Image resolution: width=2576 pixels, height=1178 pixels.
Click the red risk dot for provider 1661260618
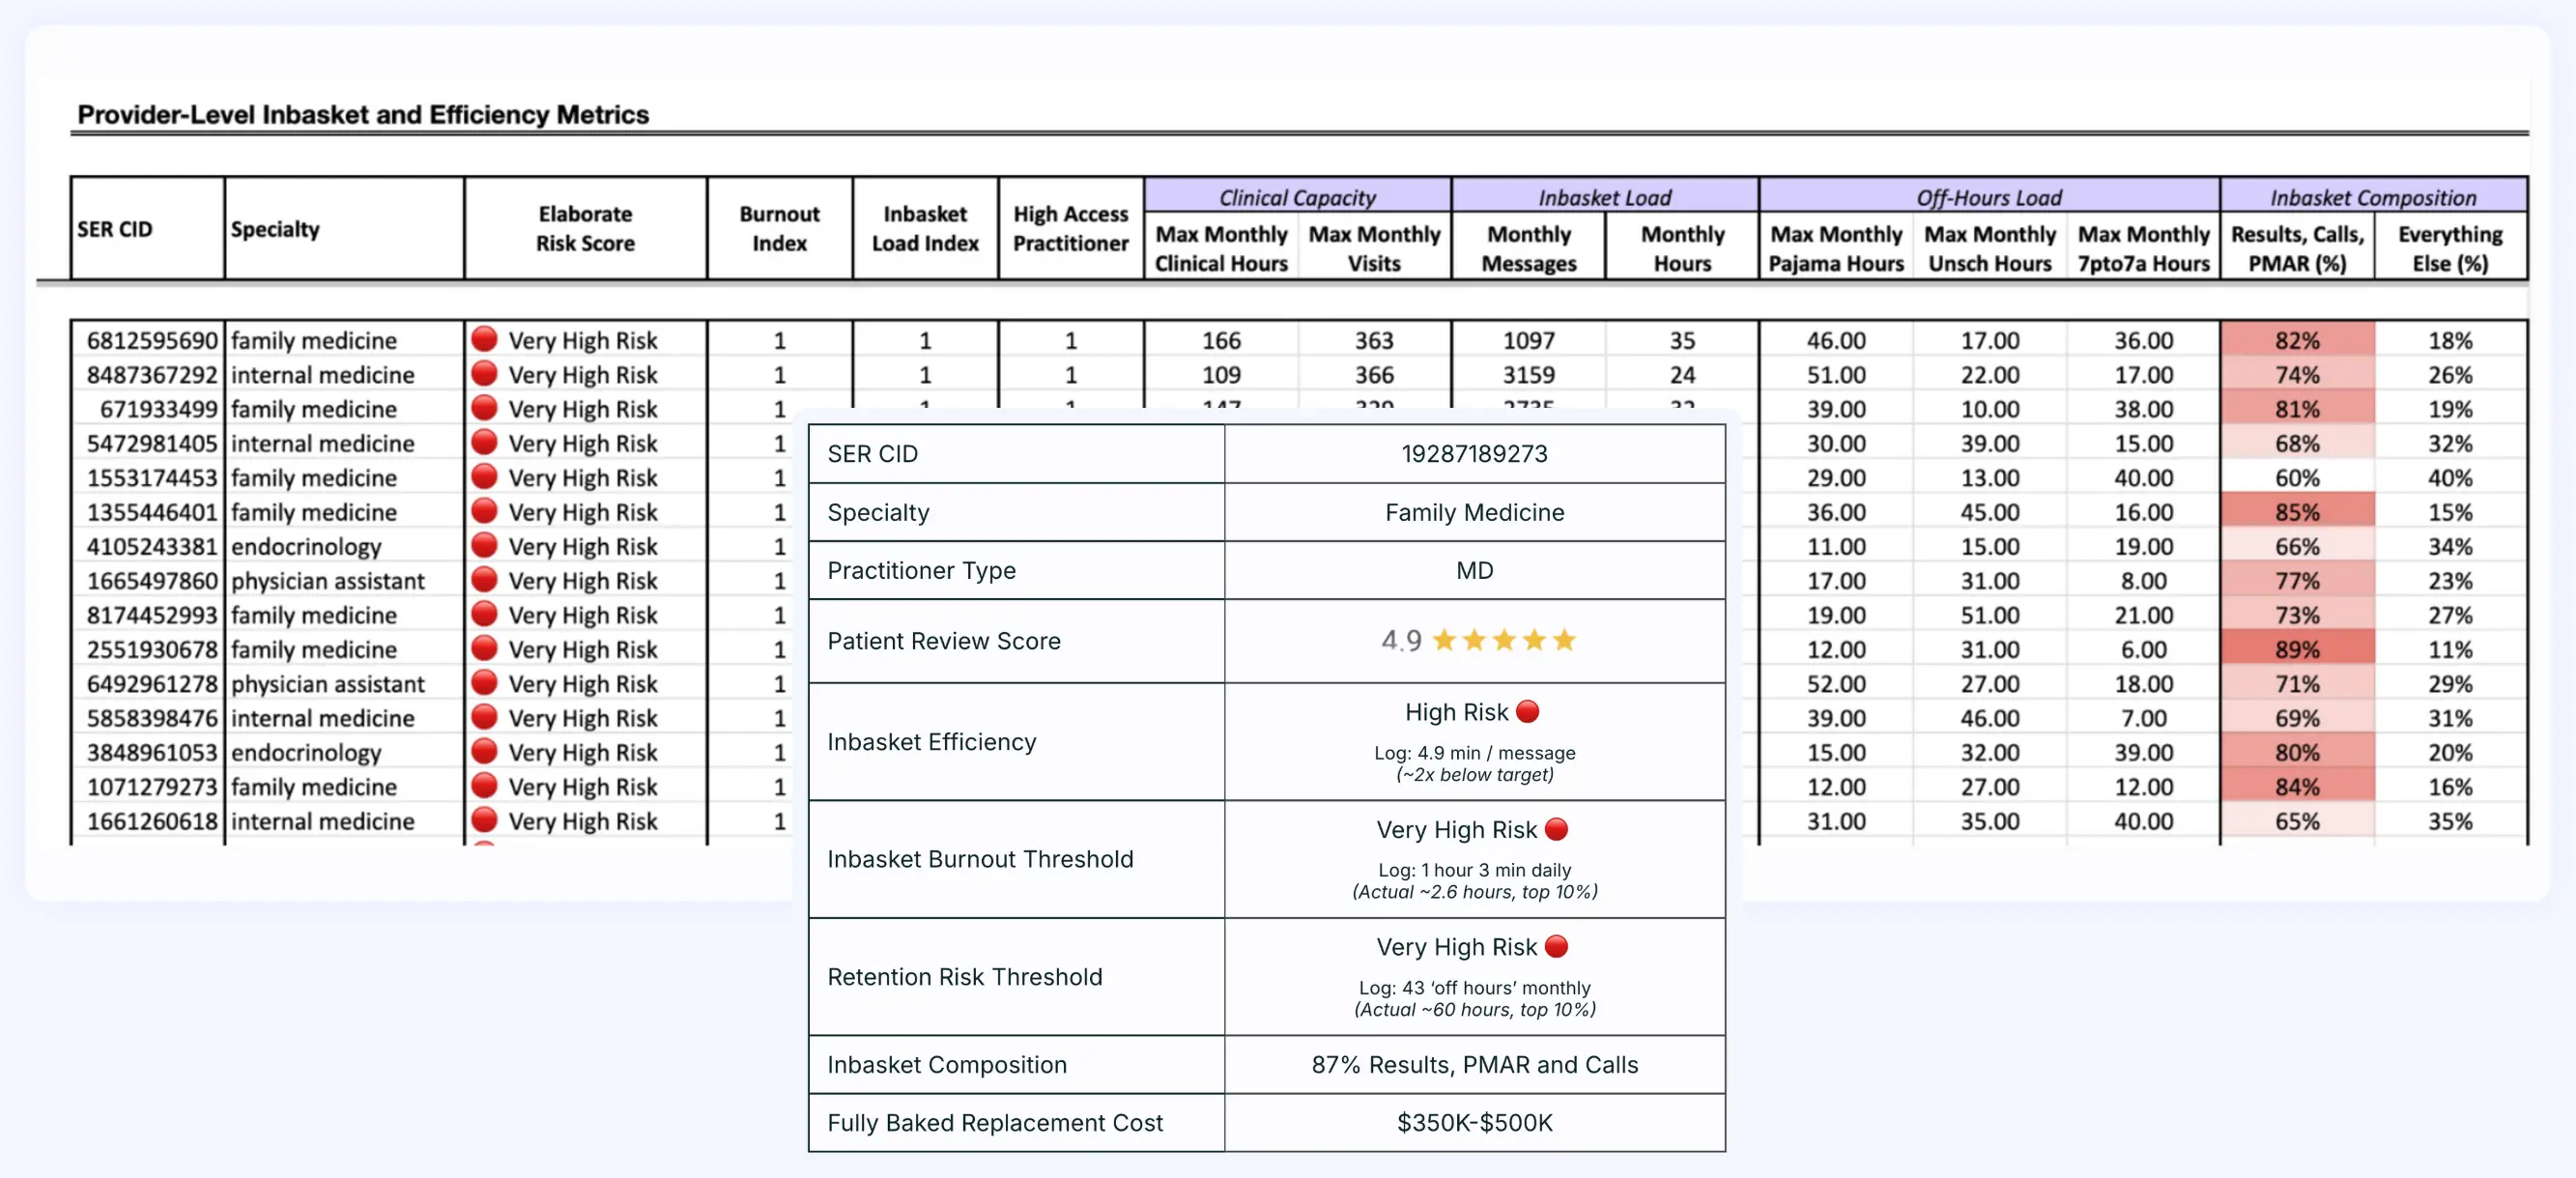(484, 820)
